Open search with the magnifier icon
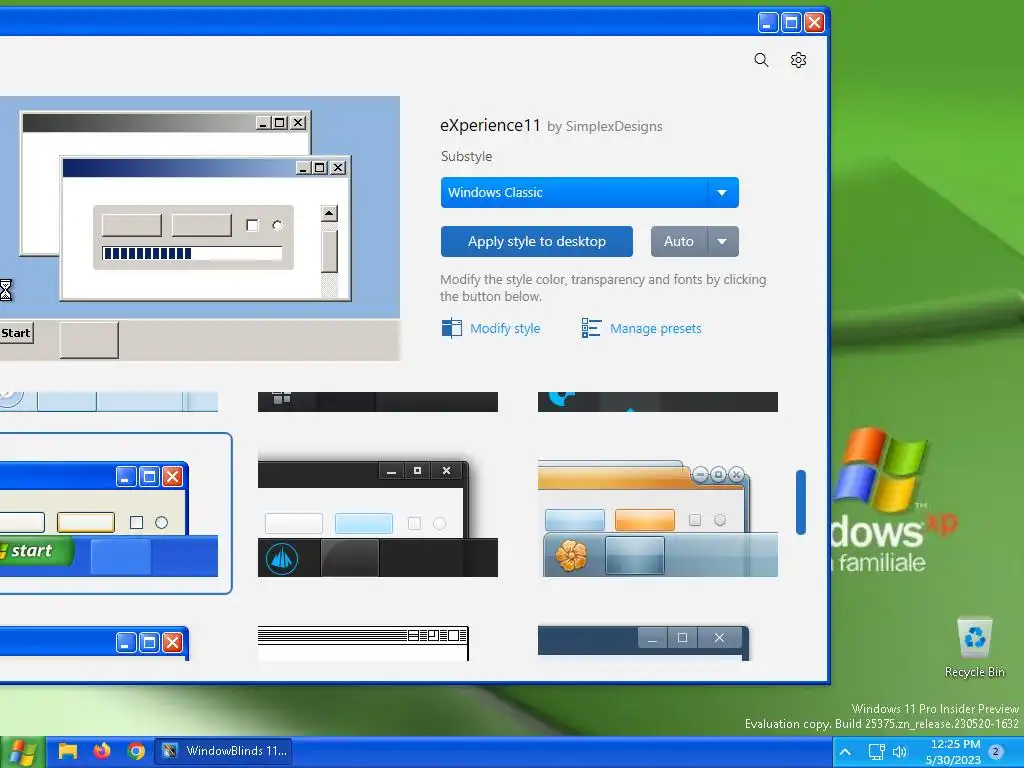 tap(761, 60)
